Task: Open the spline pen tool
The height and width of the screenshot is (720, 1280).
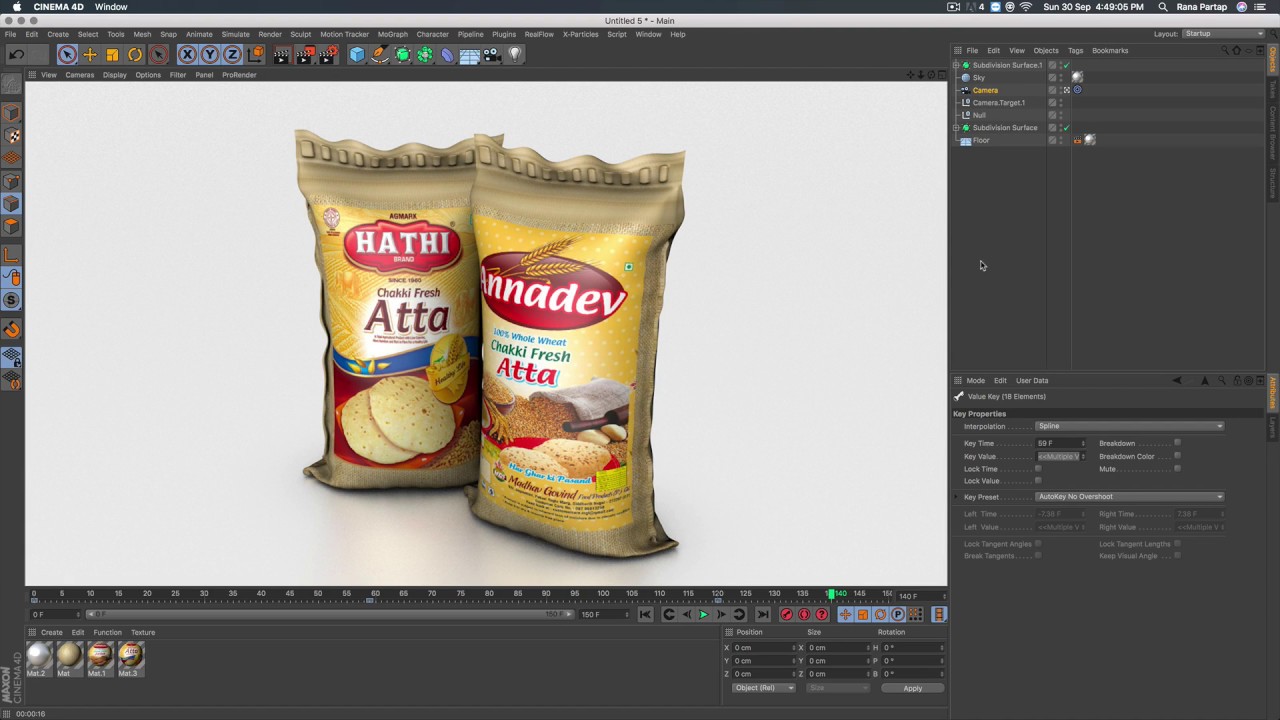Action: coord(380,55)
